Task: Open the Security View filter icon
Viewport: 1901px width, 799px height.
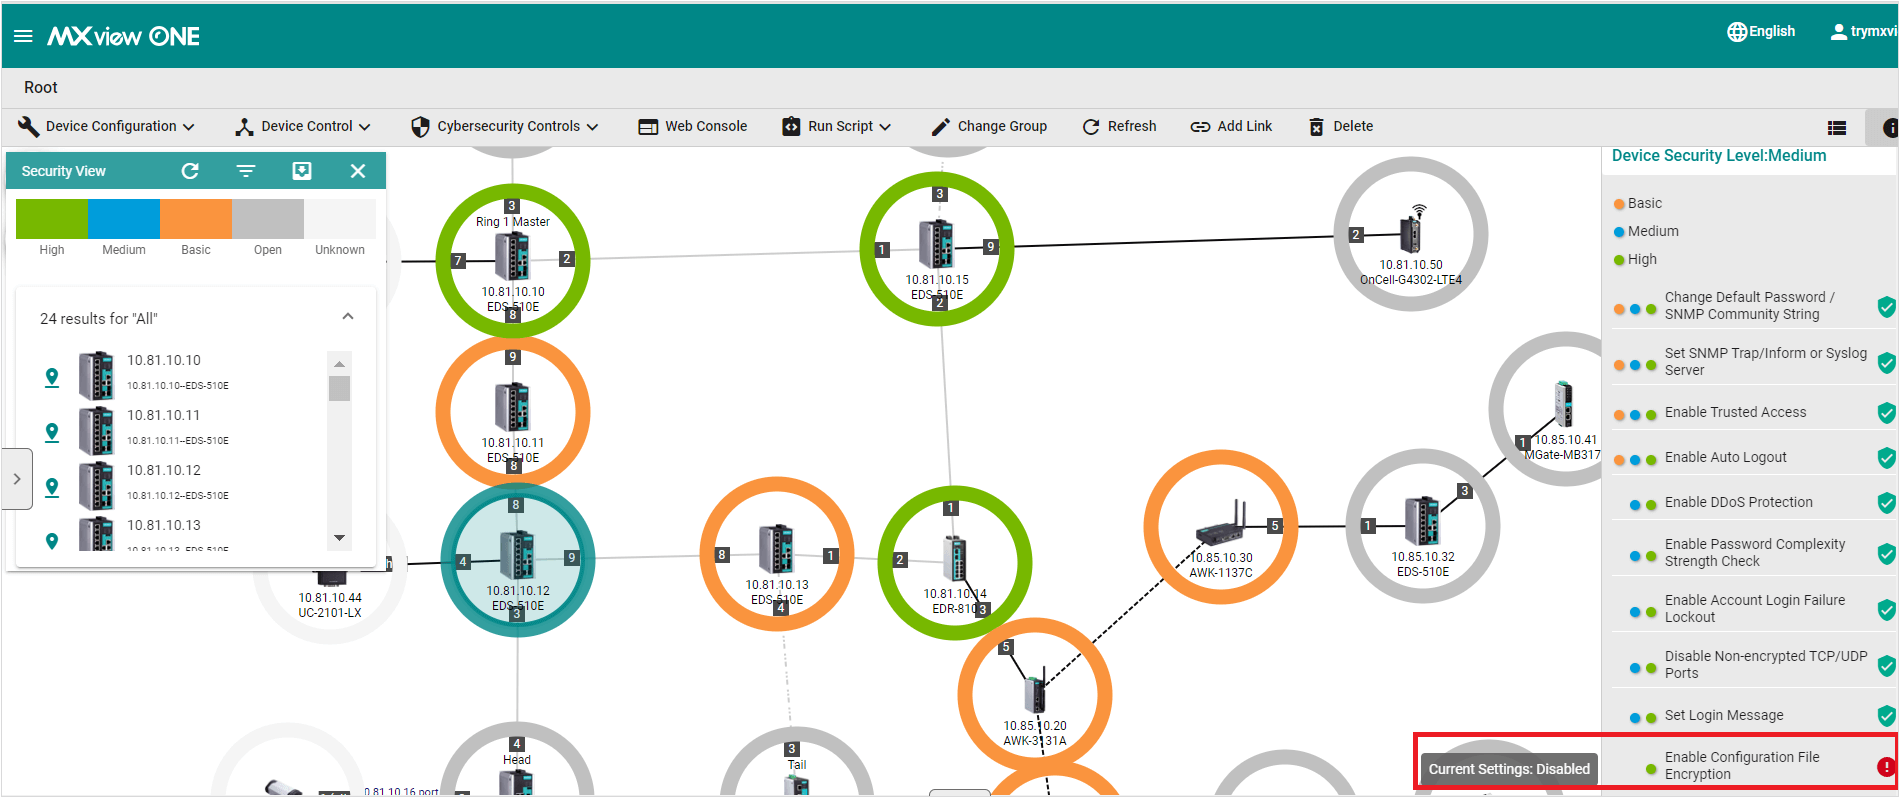Action: click(x=246, y=171)
